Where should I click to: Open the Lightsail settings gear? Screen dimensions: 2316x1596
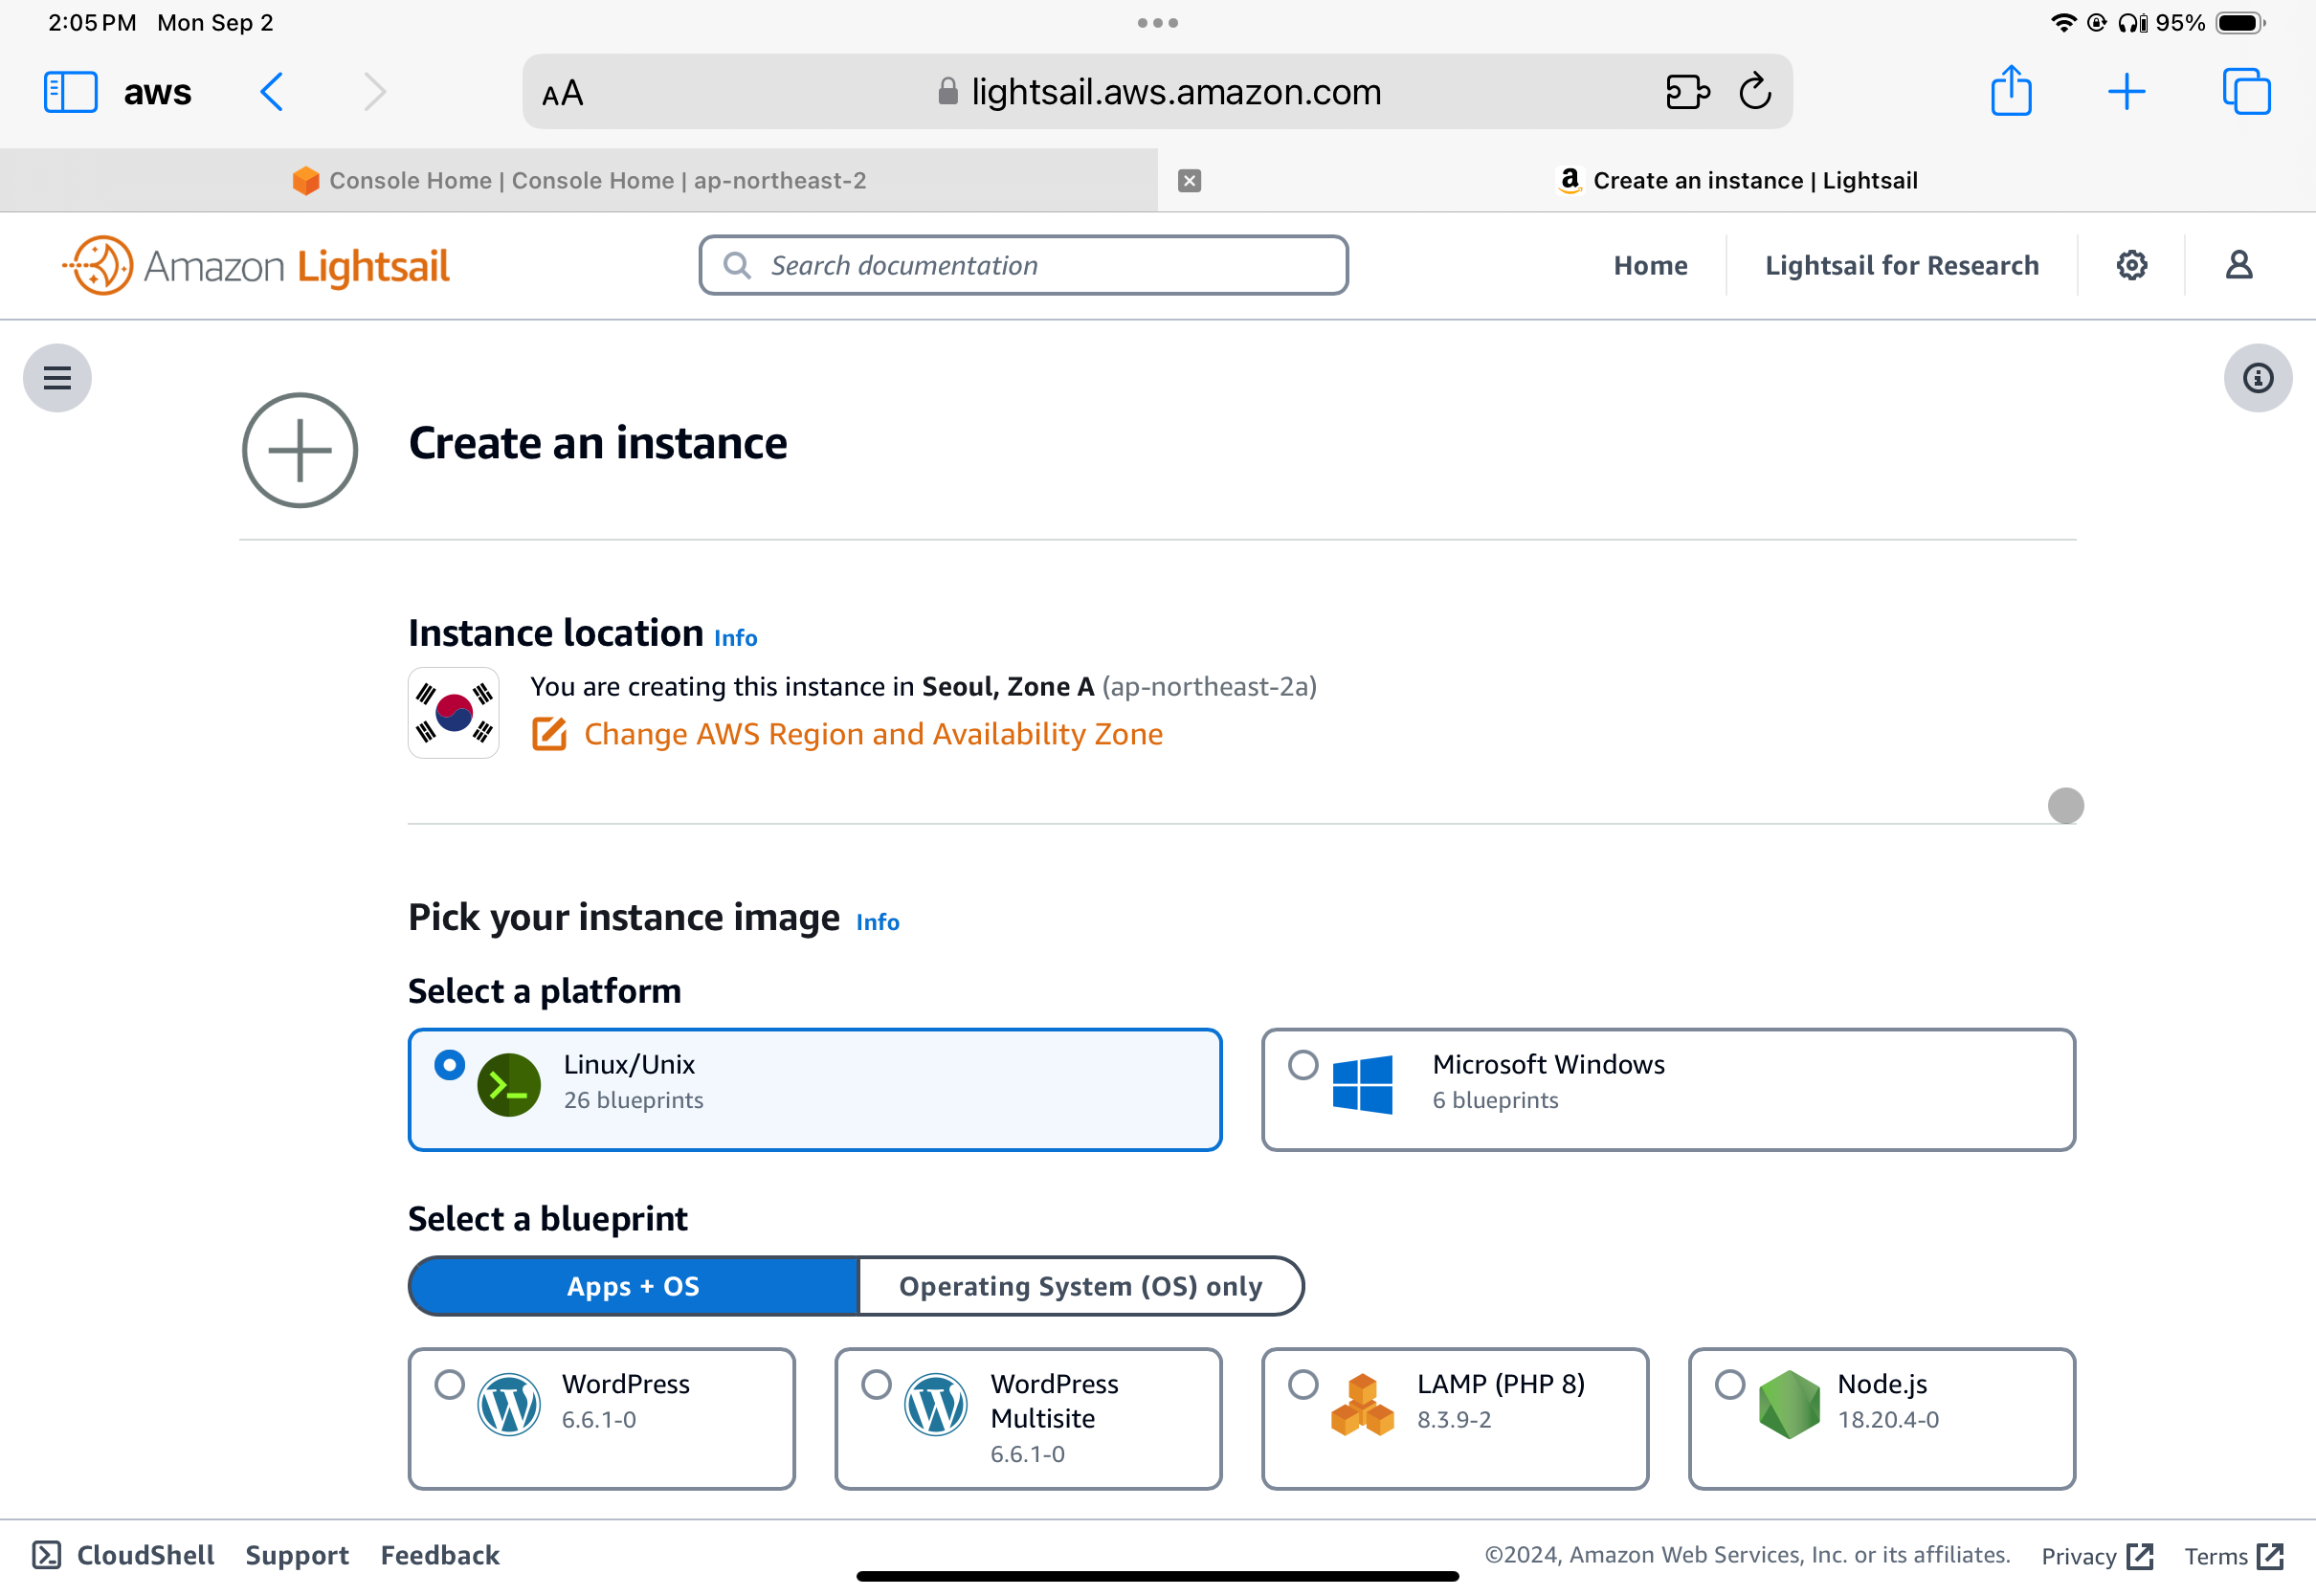[2131, 265]
